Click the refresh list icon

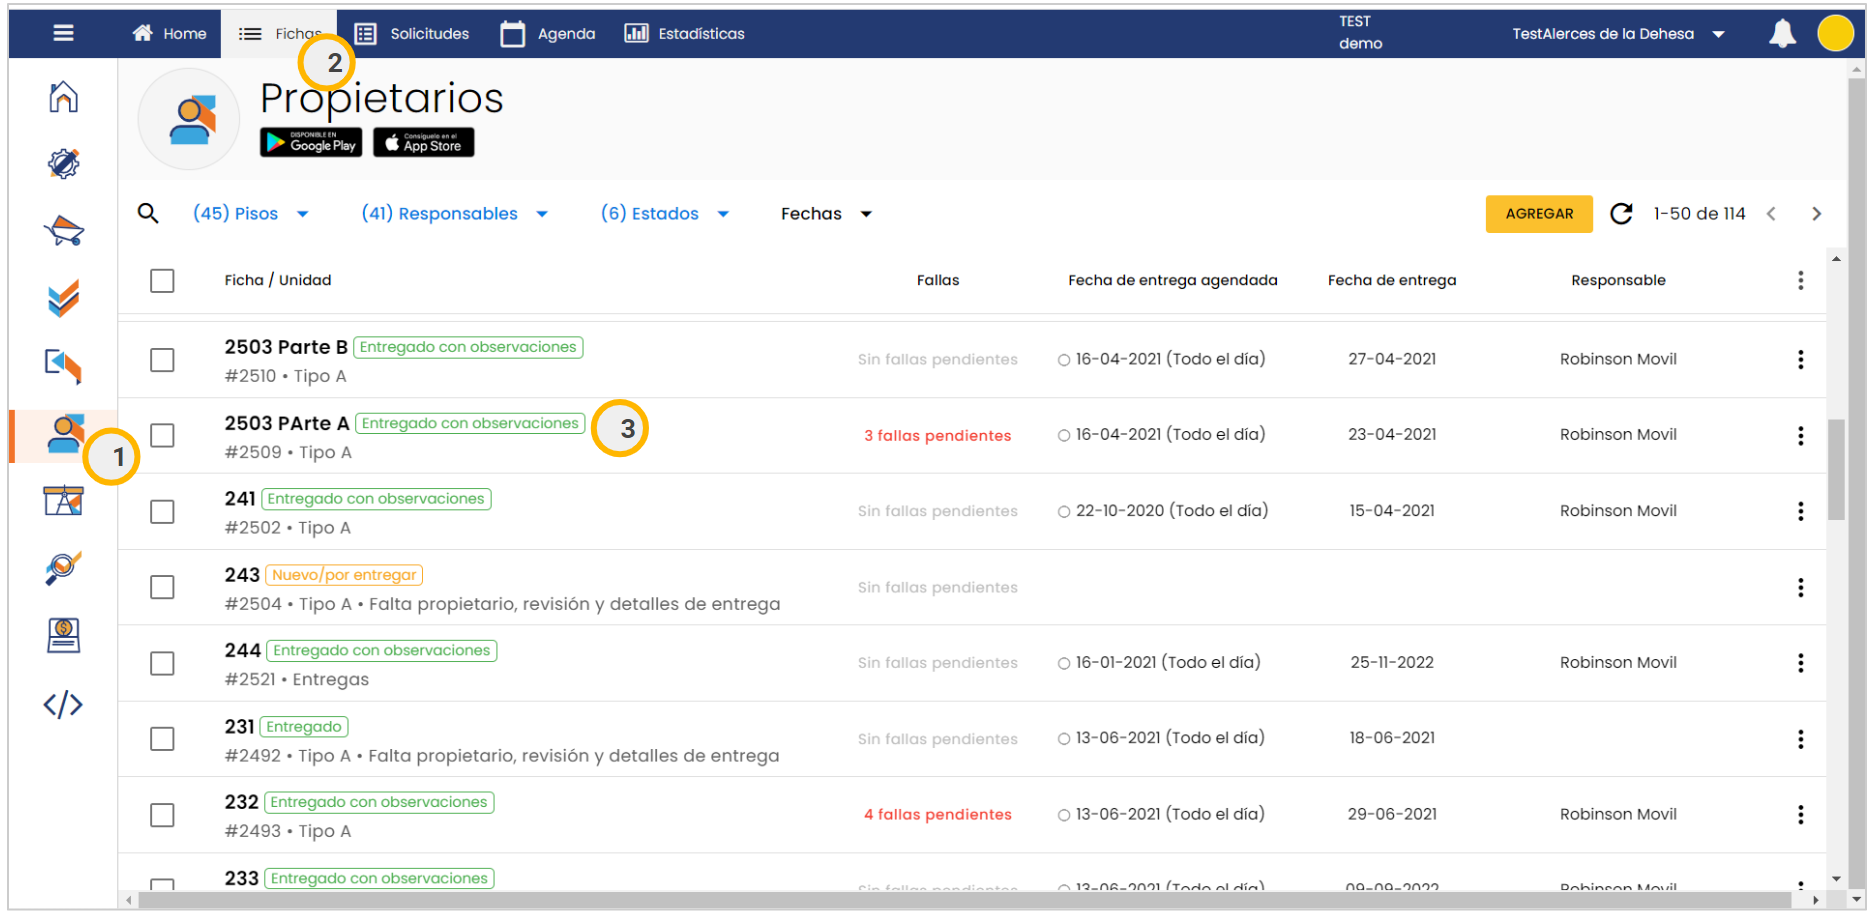click(x=1621, y=213)
